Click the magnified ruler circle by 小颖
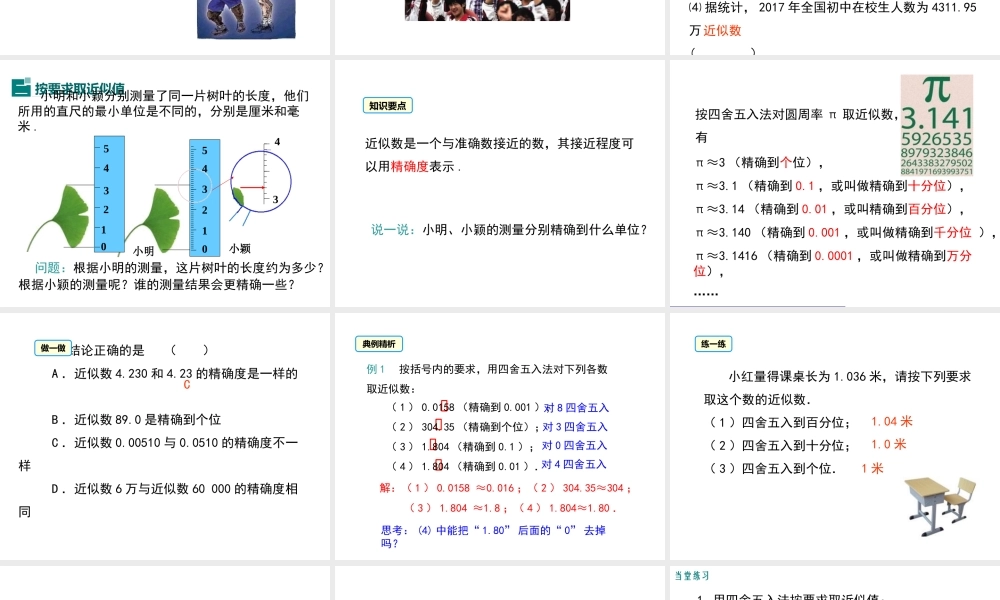This screenshot has height=600, width=1000. coord(261,181)
